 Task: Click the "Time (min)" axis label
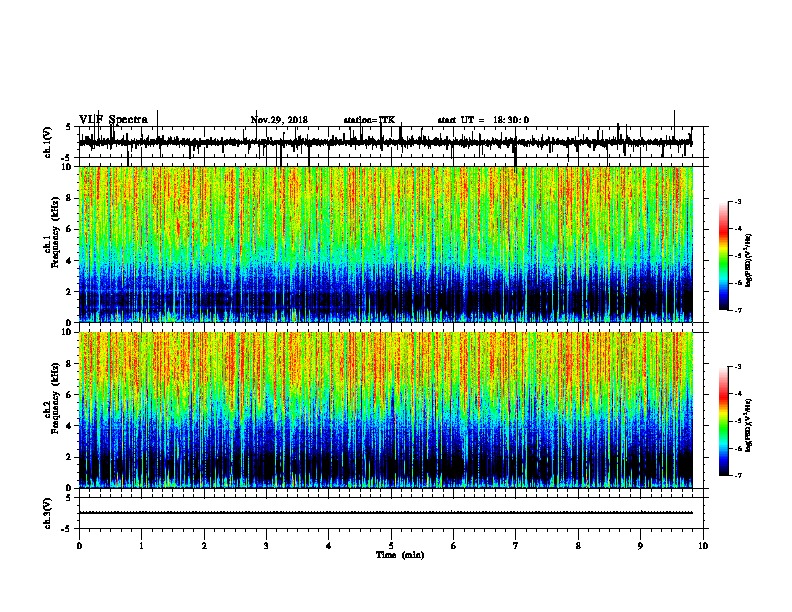point(400,555)
